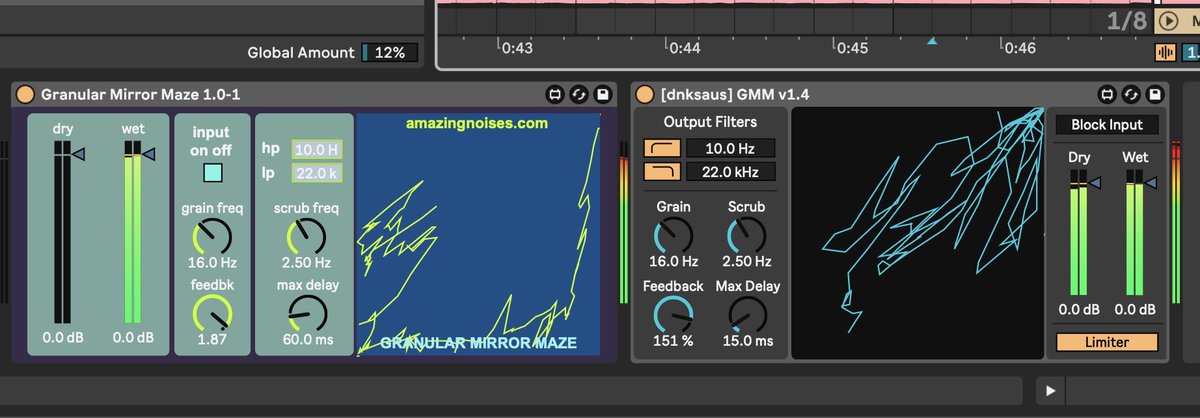Click the 22.0 kHz filter frequency field
This screenshot has height=418, width=1200.
pyautogui.click(x=730, y=172)
